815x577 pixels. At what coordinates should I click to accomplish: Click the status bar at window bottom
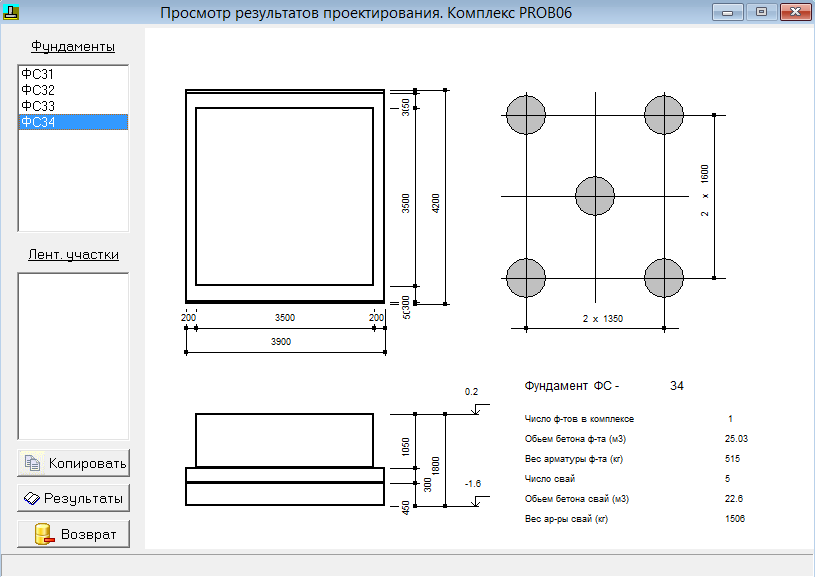[x=408, y=565]
